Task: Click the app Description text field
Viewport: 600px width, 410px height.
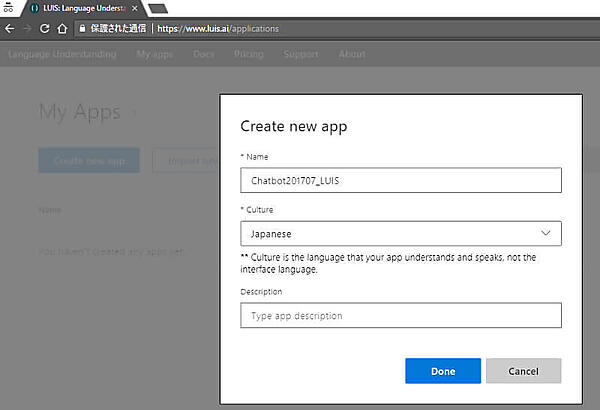Action: click(x=400, y=316)
